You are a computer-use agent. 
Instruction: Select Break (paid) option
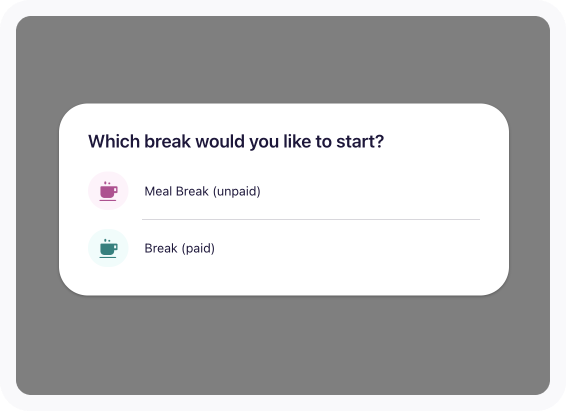click(x=284, y=248)
